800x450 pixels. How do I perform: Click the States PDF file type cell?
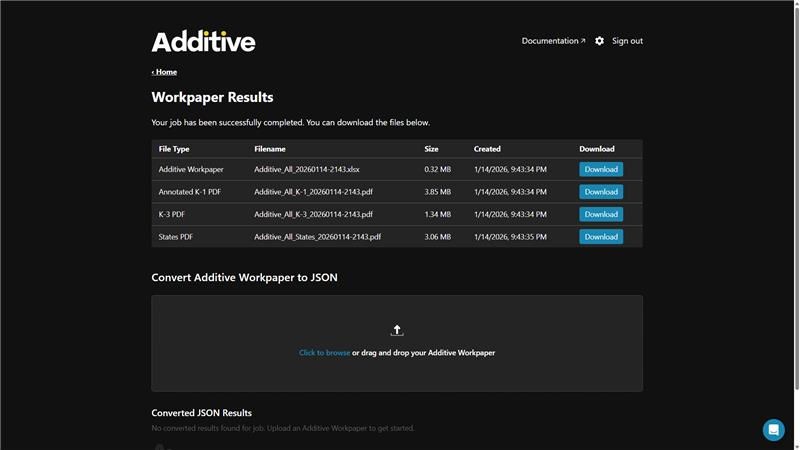[176, 237]
